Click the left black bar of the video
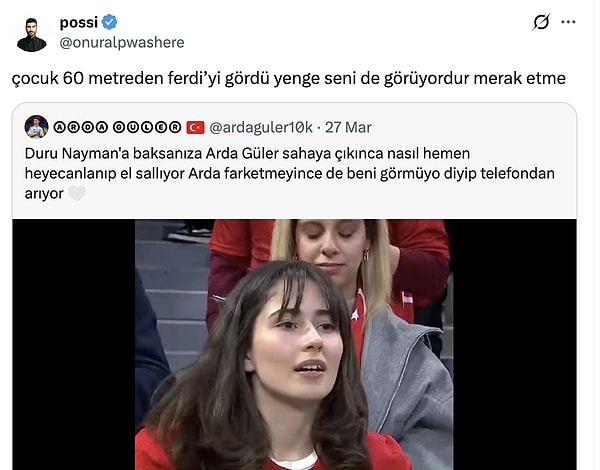This screenshot has width=600, height=470. (x=73, y=344)
